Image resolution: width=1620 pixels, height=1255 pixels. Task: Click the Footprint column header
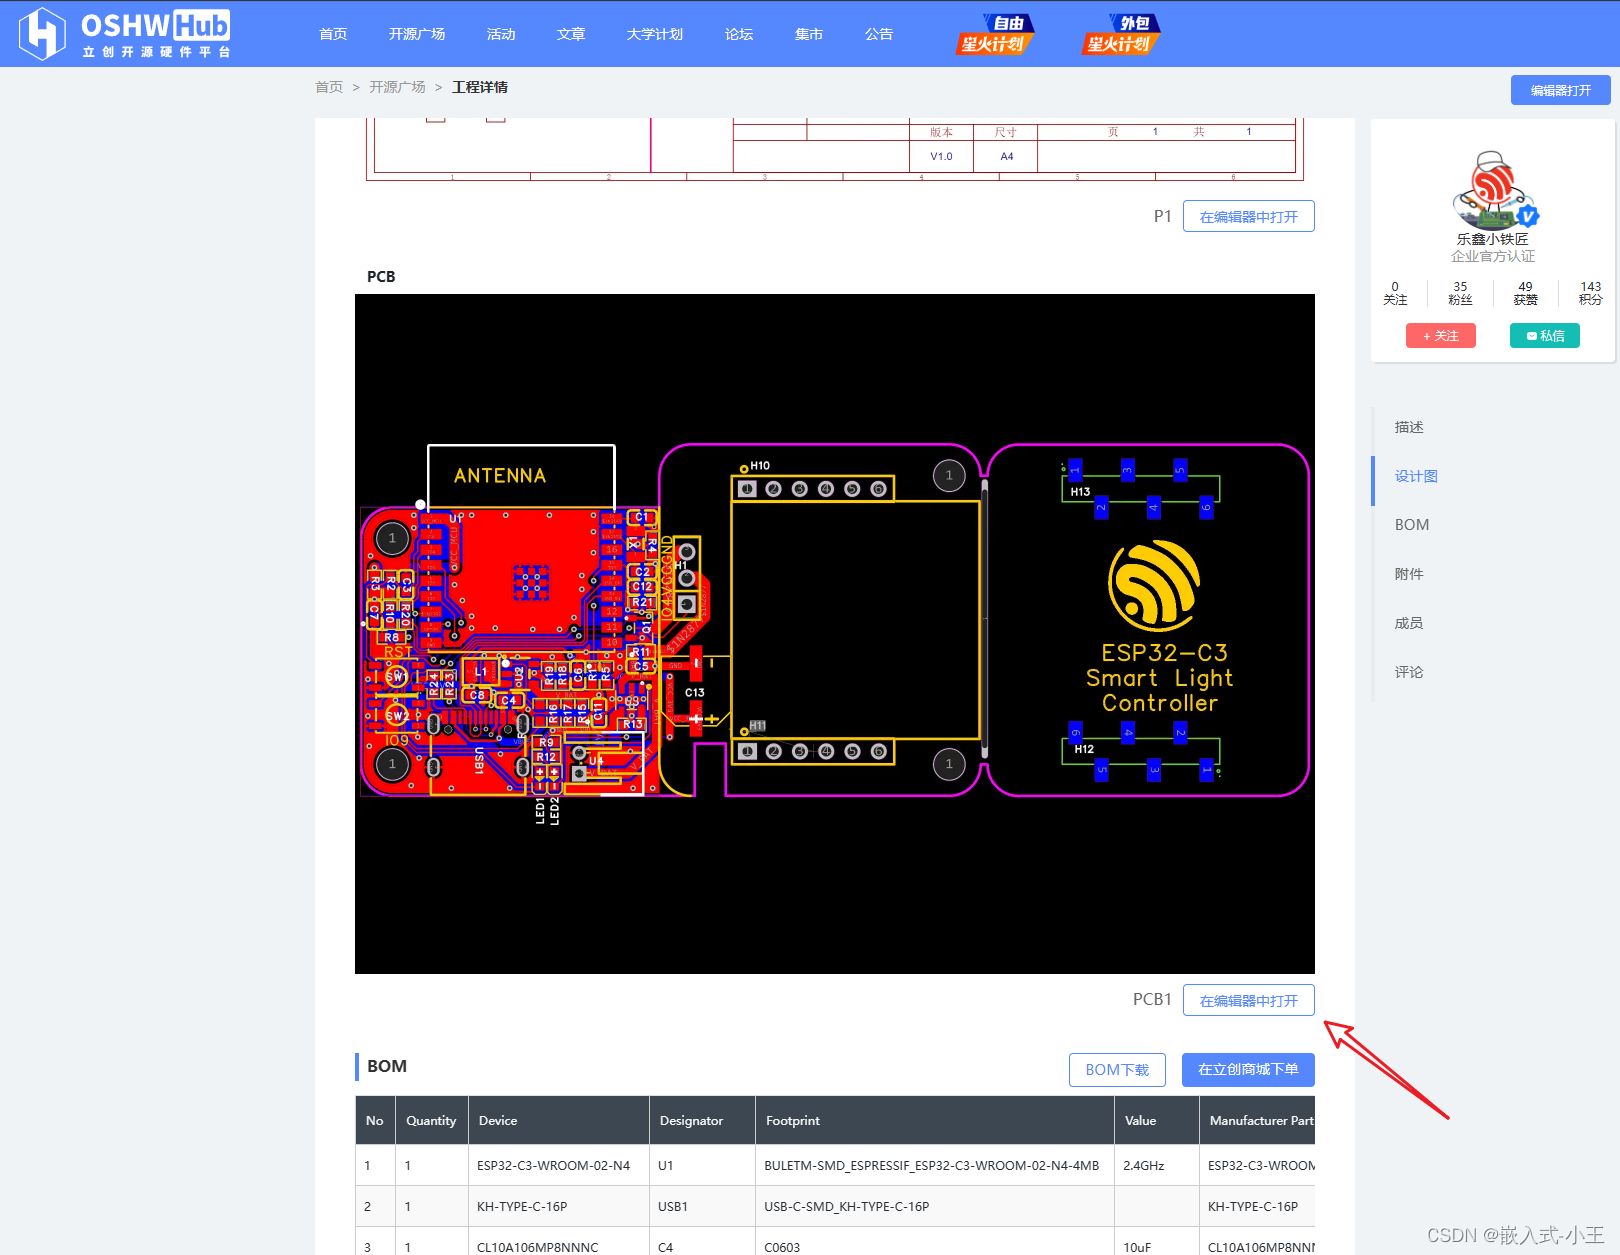pyautogui.click(x=935, y=1120)
